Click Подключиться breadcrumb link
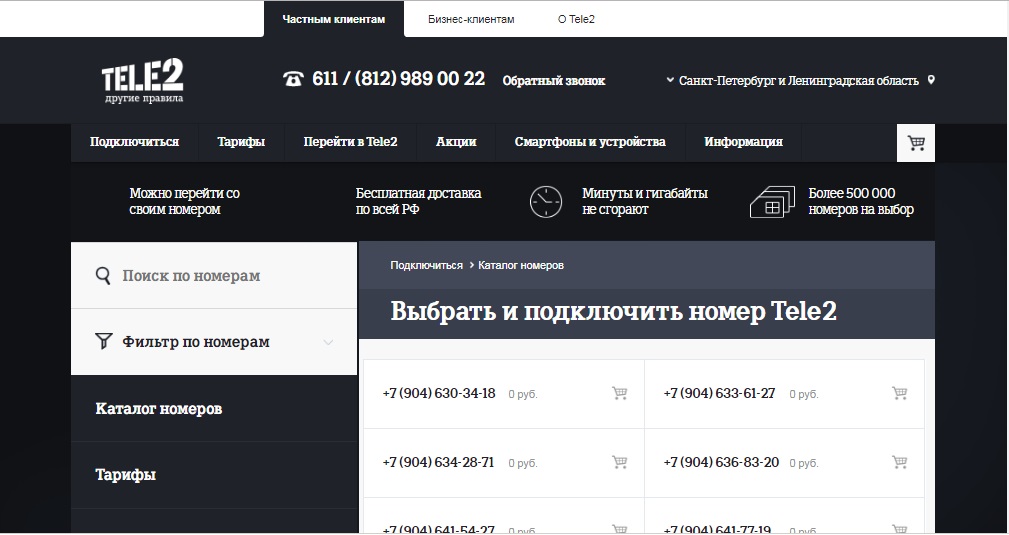Screen dimensions: 1009x535 tap(426, 265)
